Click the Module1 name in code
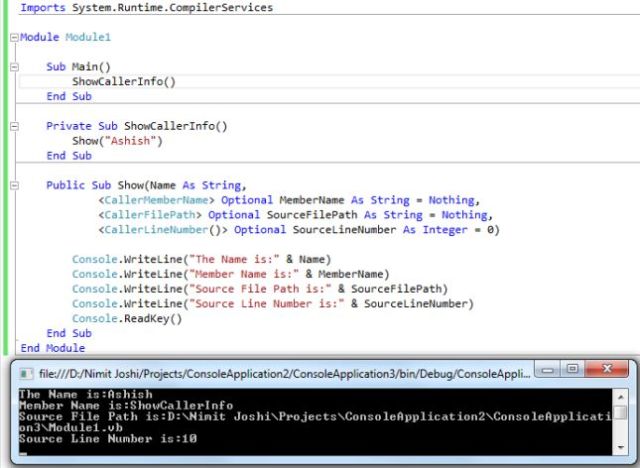Viewport: 640px width, 468px height. (x=88, y=38)
